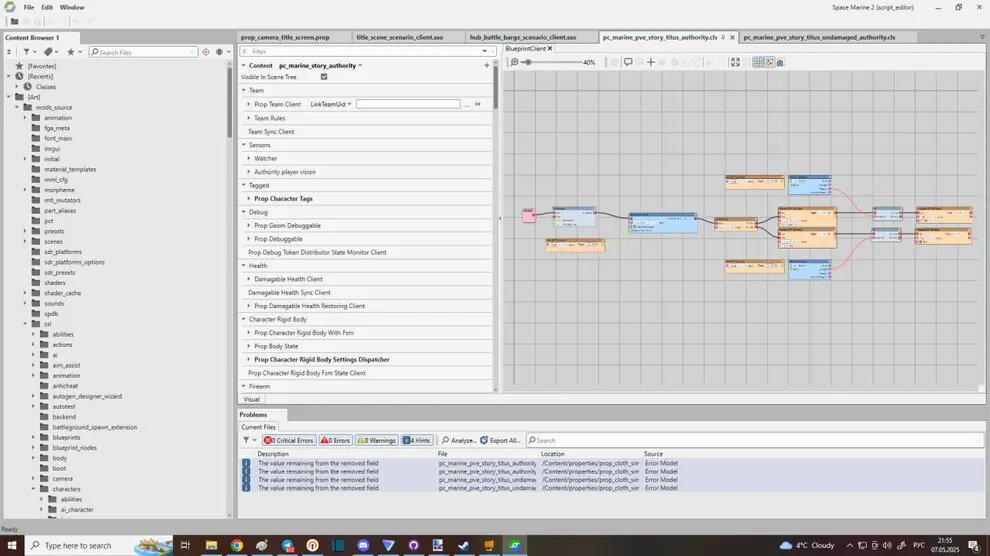Click the comment bubble icon in blueprint toolbar
990x556 pixels.
coord(628,62)
